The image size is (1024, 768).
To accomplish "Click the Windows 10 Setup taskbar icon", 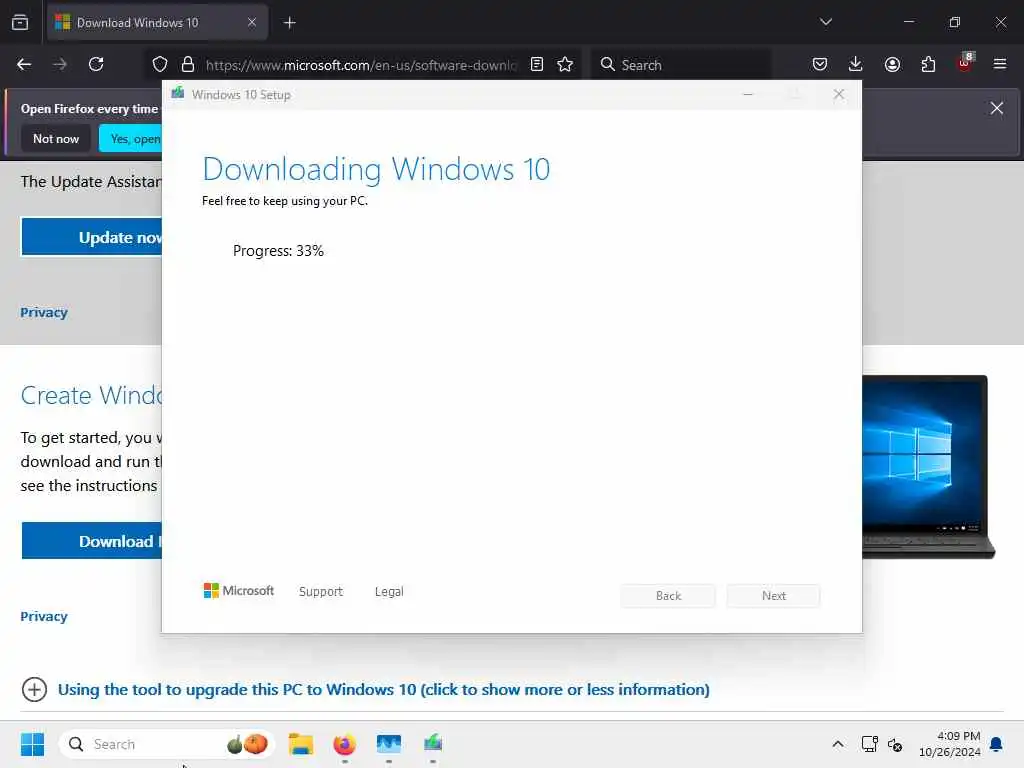I will [x=433, y=743].
